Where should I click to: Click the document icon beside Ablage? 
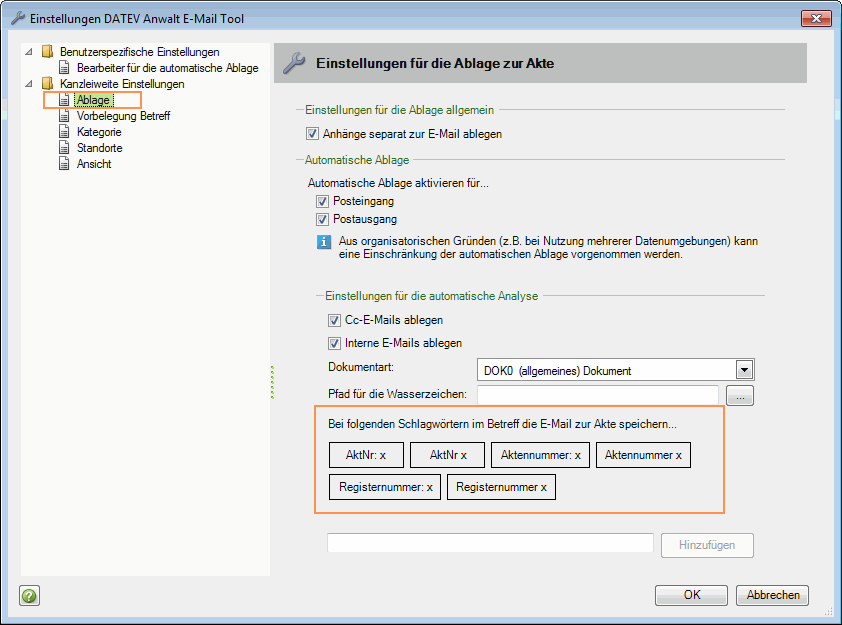tap(64, 100)
